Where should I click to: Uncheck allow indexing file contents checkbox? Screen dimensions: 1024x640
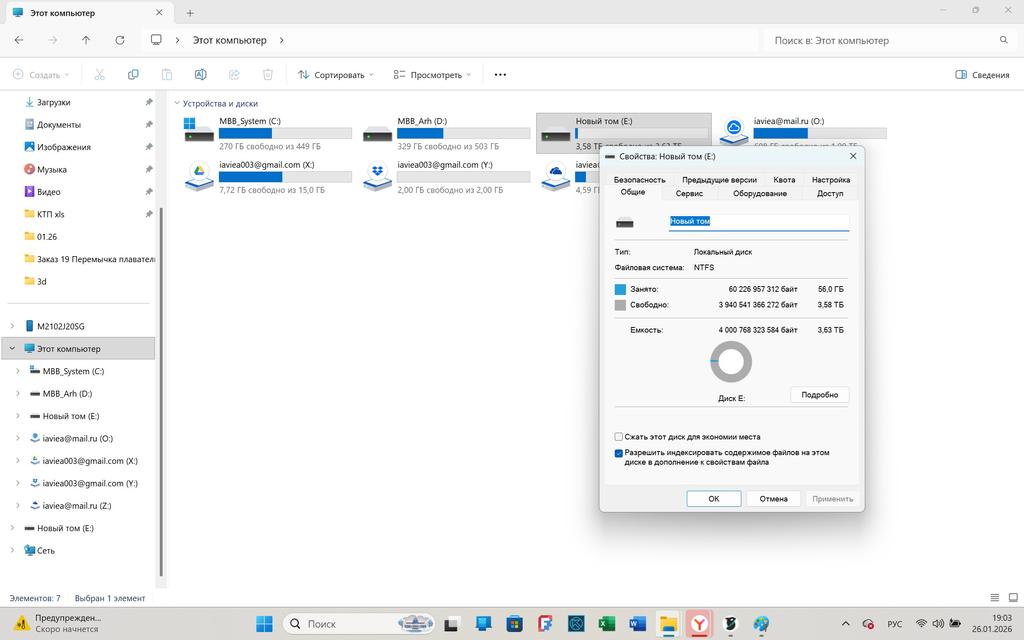coord(619,453)
